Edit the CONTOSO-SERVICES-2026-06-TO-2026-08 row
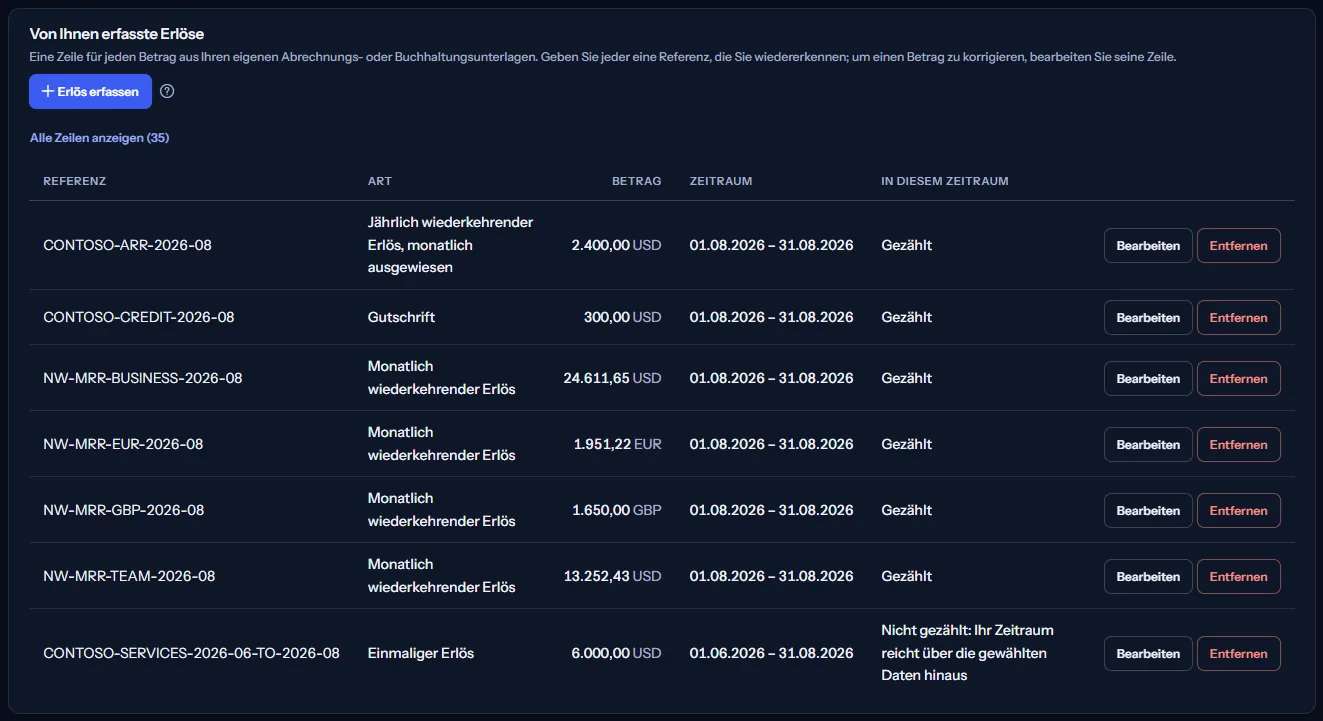This screenshot has width=1323, height=721. tap(1148, 653)
